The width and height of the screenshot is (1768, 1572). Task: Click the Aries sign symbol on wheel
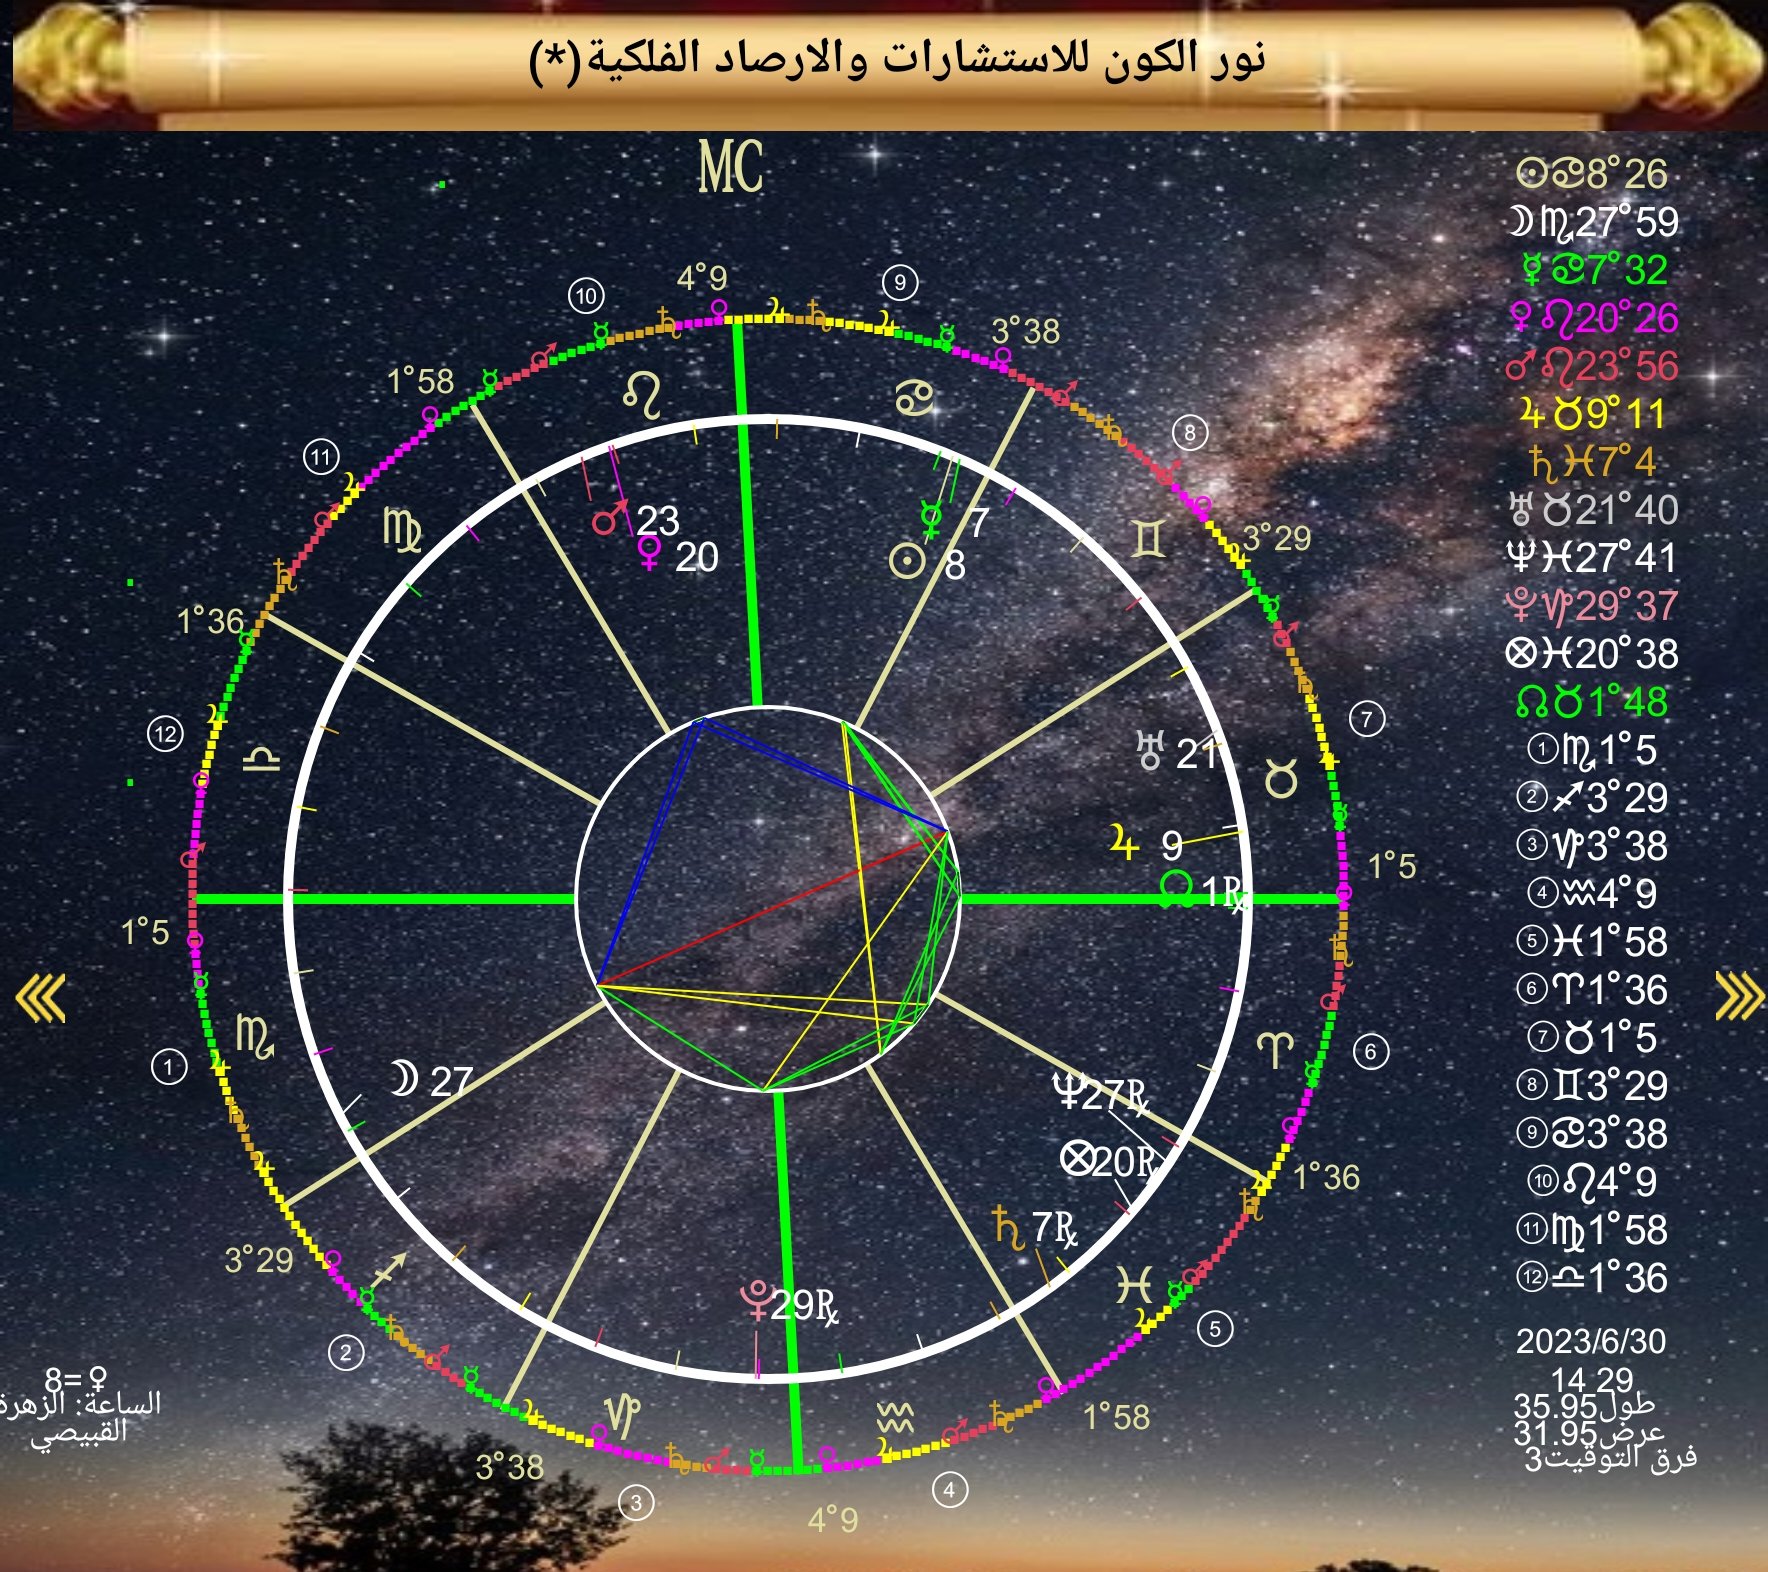(x=1275, y=1051)
